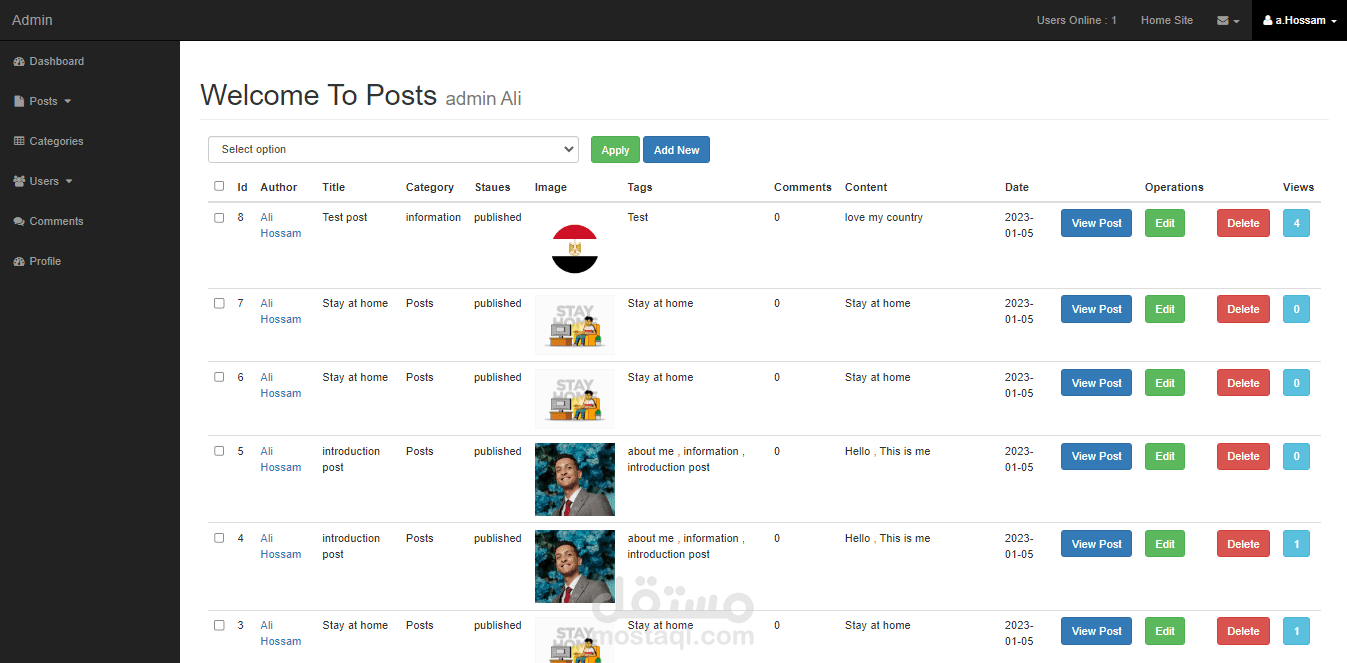Open the Select option bulk dropdown
1347x663 pixels.
click(x=393, y=149)
